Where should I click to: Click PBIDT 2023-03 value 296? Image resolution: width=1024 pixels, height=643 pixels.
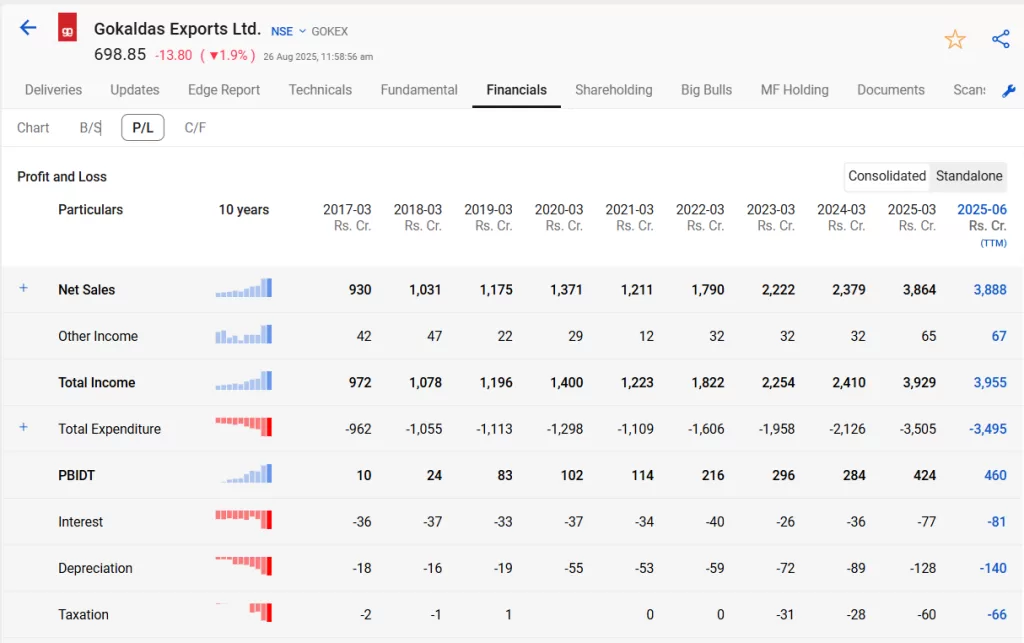783,475
